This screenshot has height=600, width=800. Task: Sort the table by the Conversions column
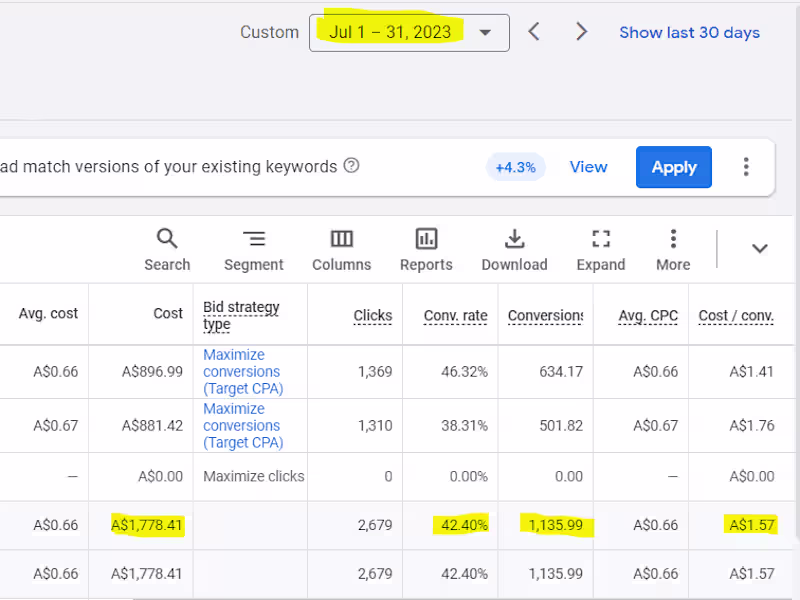(545, 315)
